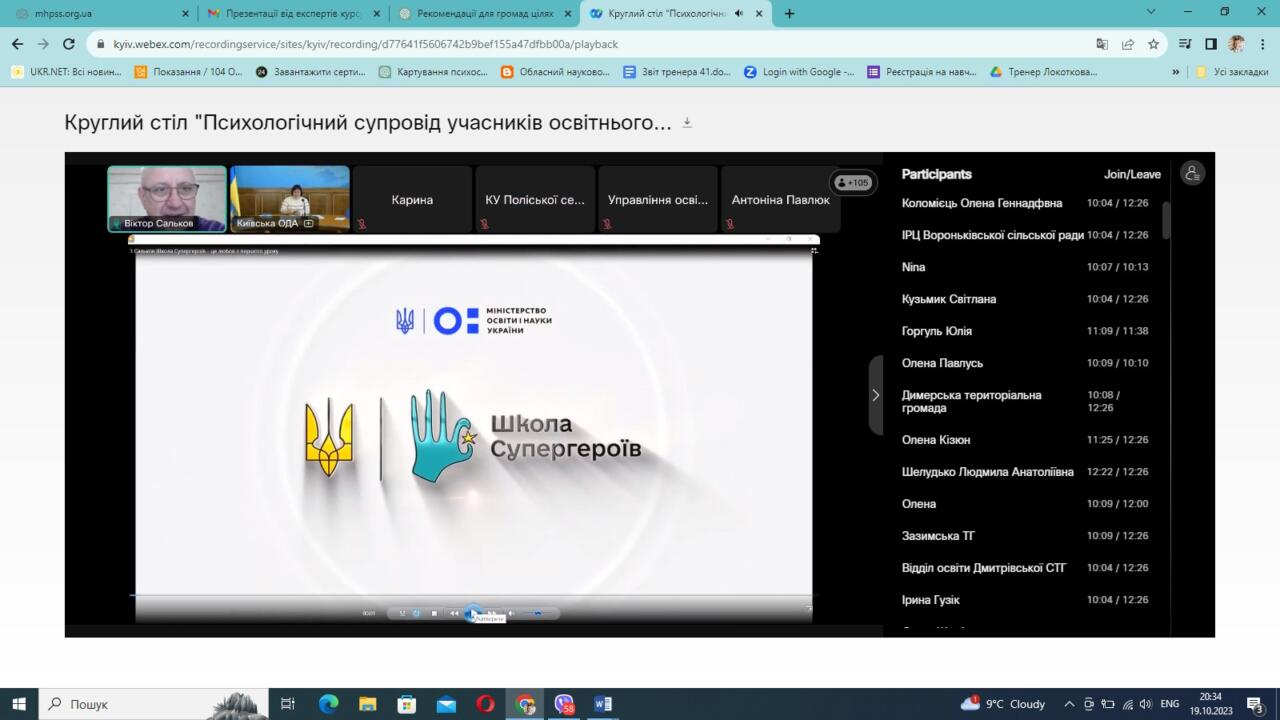
Task: Open the Усі закладки folder
Action: click(x=1232, y=72)
